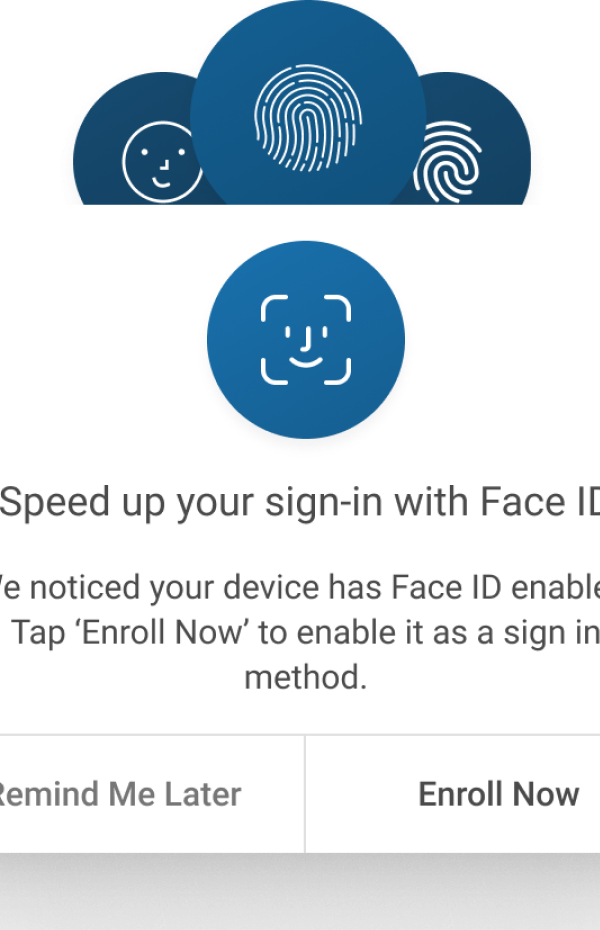Click the vertical divider between the buttons
600x930 pixels.
tap(305, 794)
